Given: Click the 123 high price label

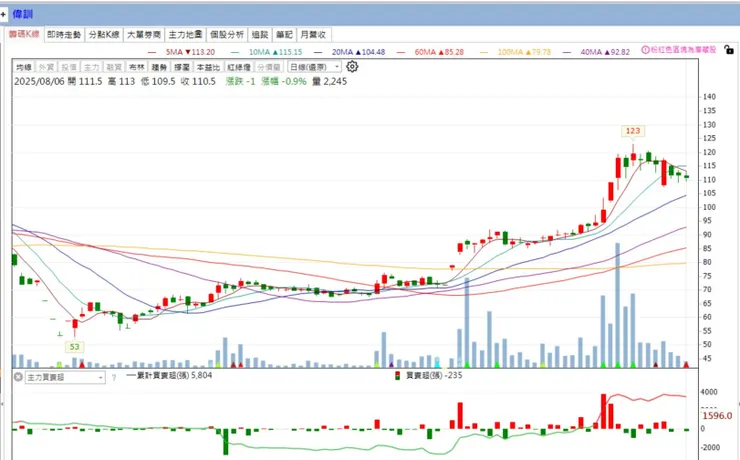Looking at the screenshot, I should point(633,131).
